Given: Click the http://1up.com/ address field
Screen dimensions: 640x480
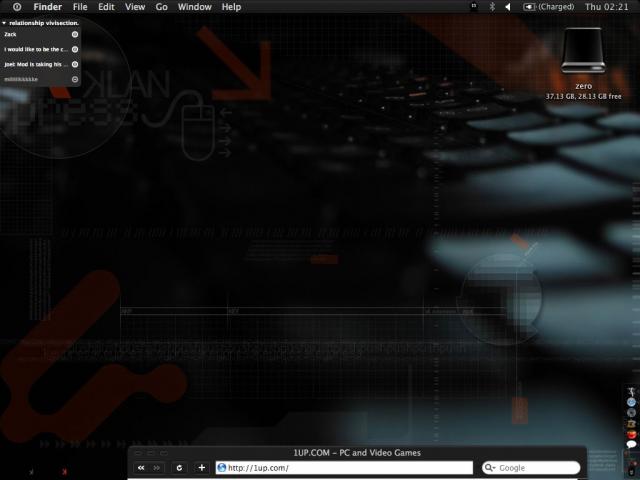Looking at the screenshot, I should pyautogui.click(x=344, y=468).
